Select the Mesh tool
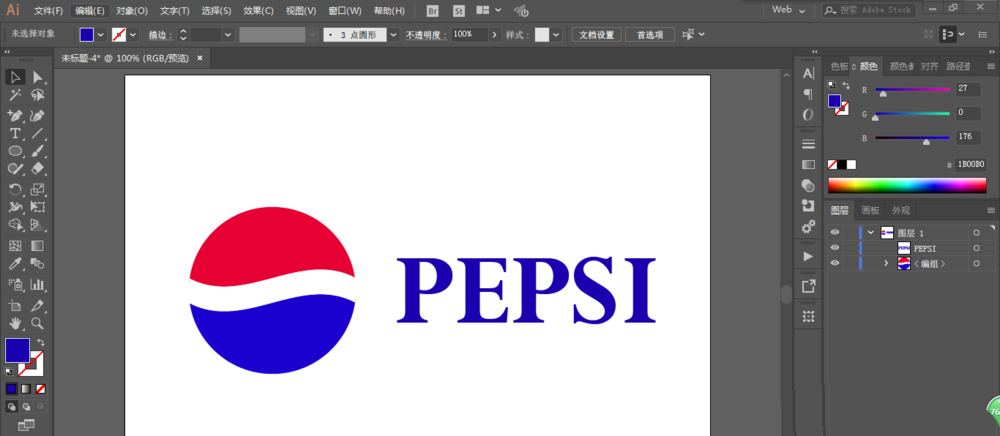Image resolution: width=1000 pixels, height=436 pixels. pos(15,245)
